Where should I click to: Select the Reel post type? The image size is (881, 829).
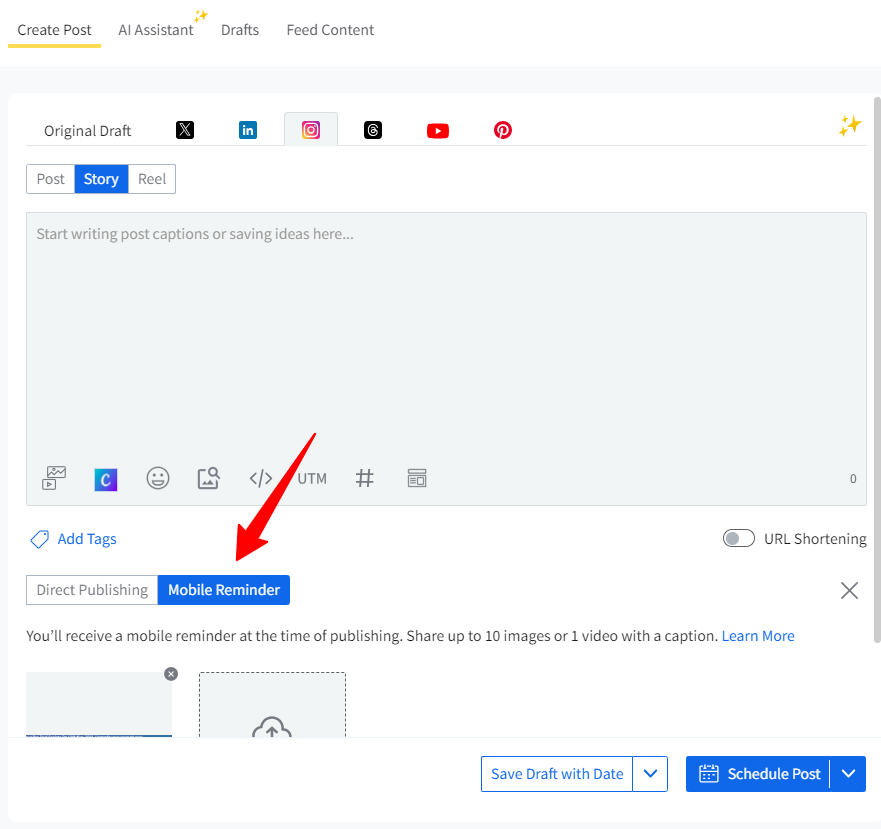tap(152, 179)
